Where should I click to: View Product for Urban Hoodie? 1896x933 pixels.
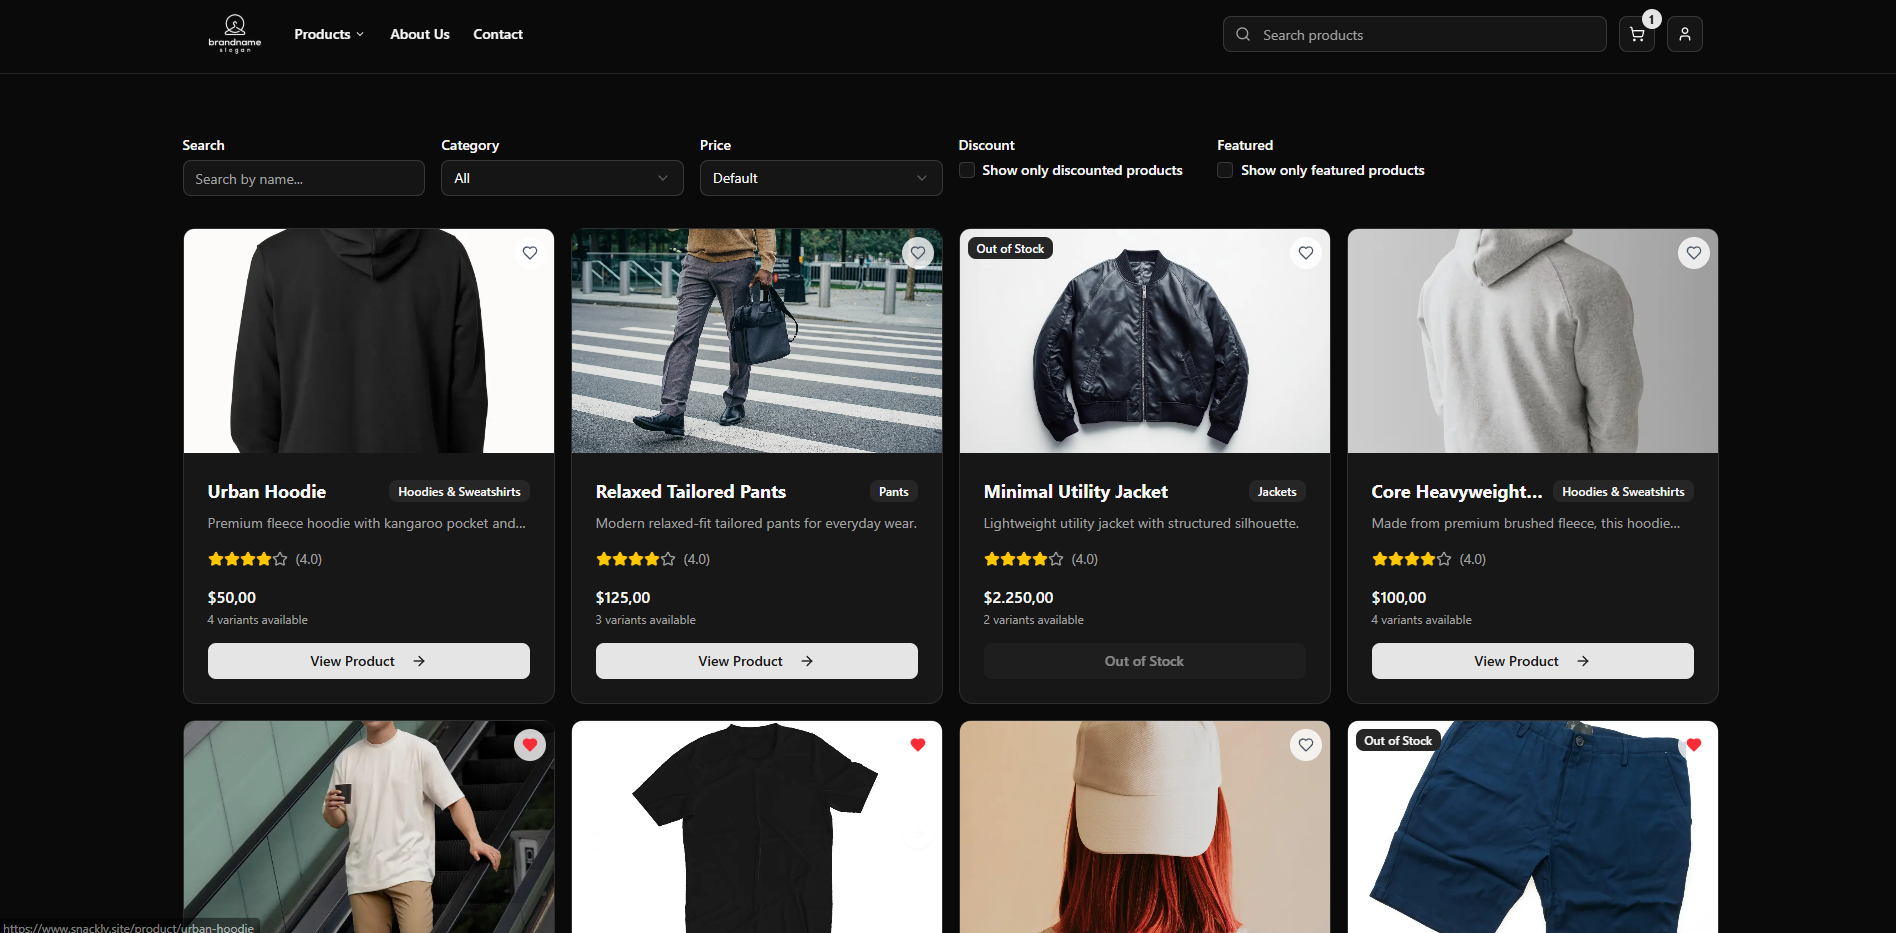coord(369,661)
